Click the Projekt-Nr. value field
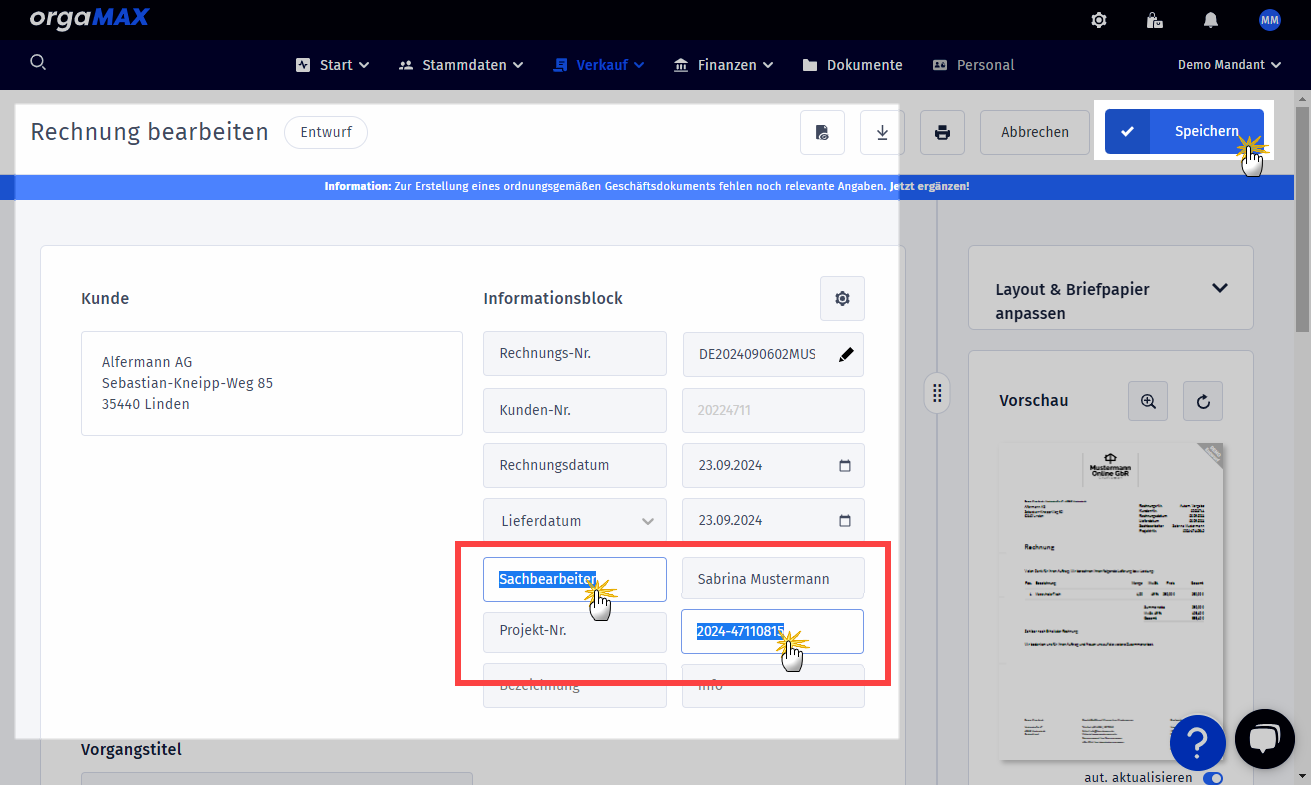Screen dimensions: 1311x785 pos(772,631)
